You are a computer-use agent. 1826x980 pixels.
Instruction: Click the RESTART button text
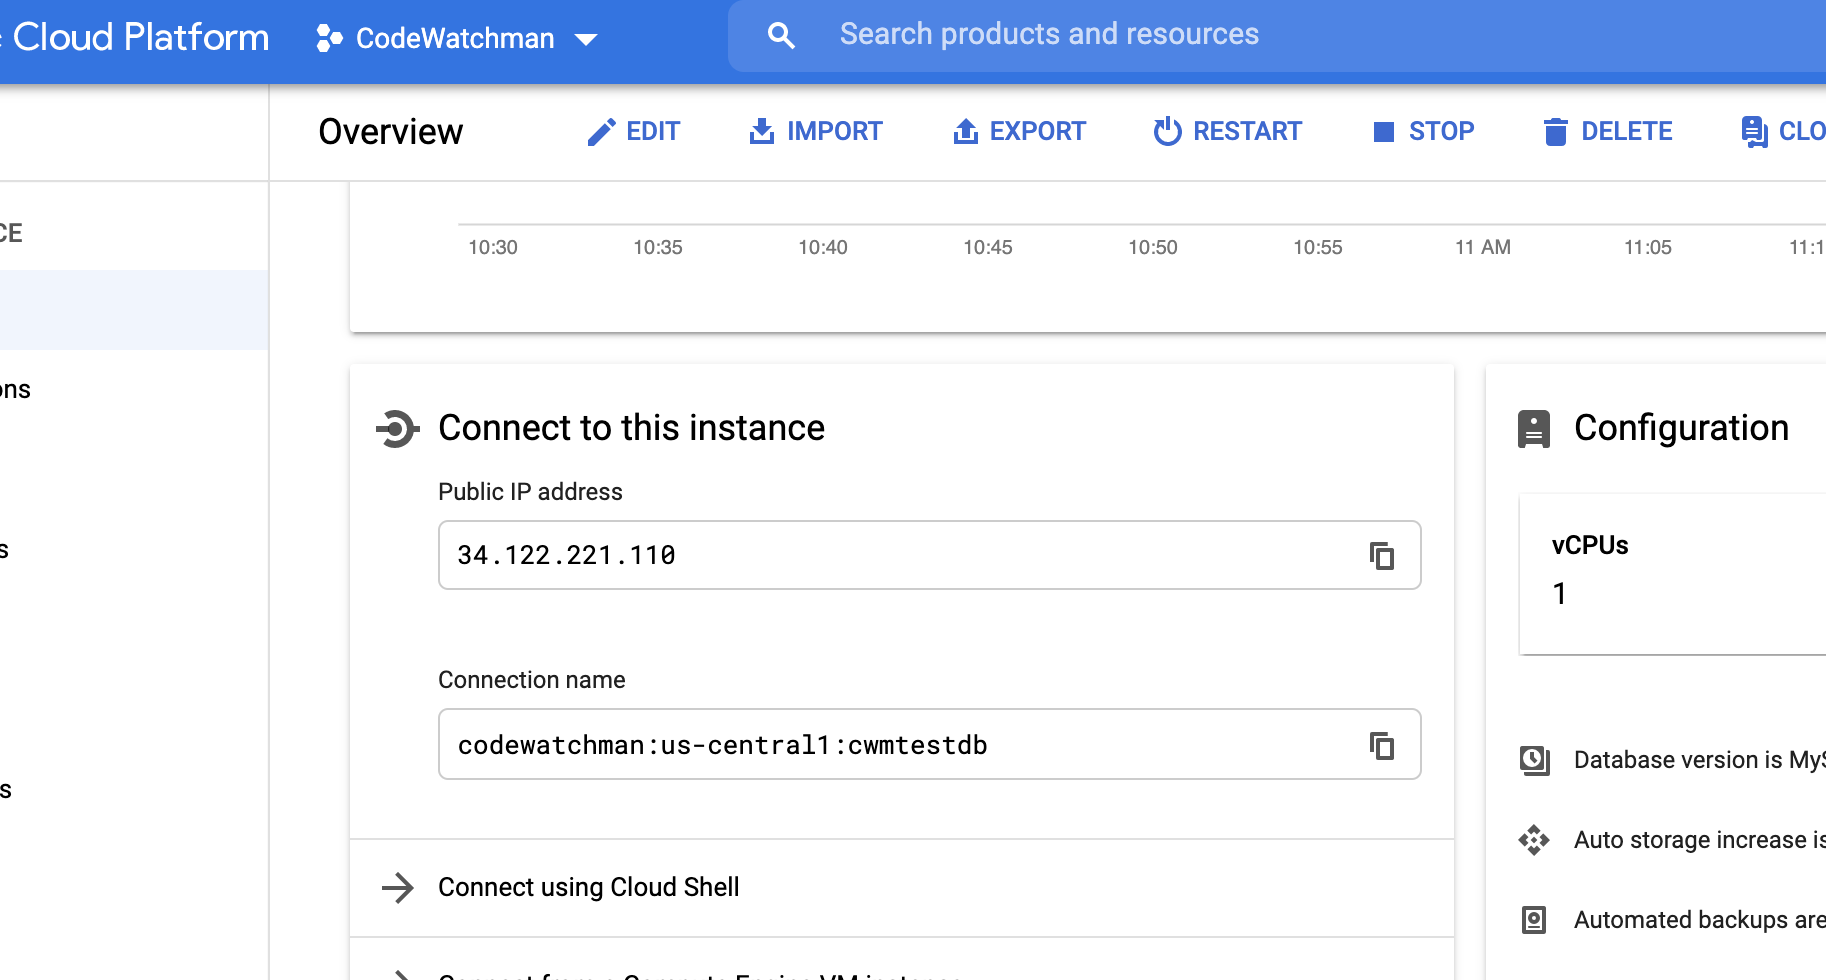pyautogui.click(x=1247, y=131)
